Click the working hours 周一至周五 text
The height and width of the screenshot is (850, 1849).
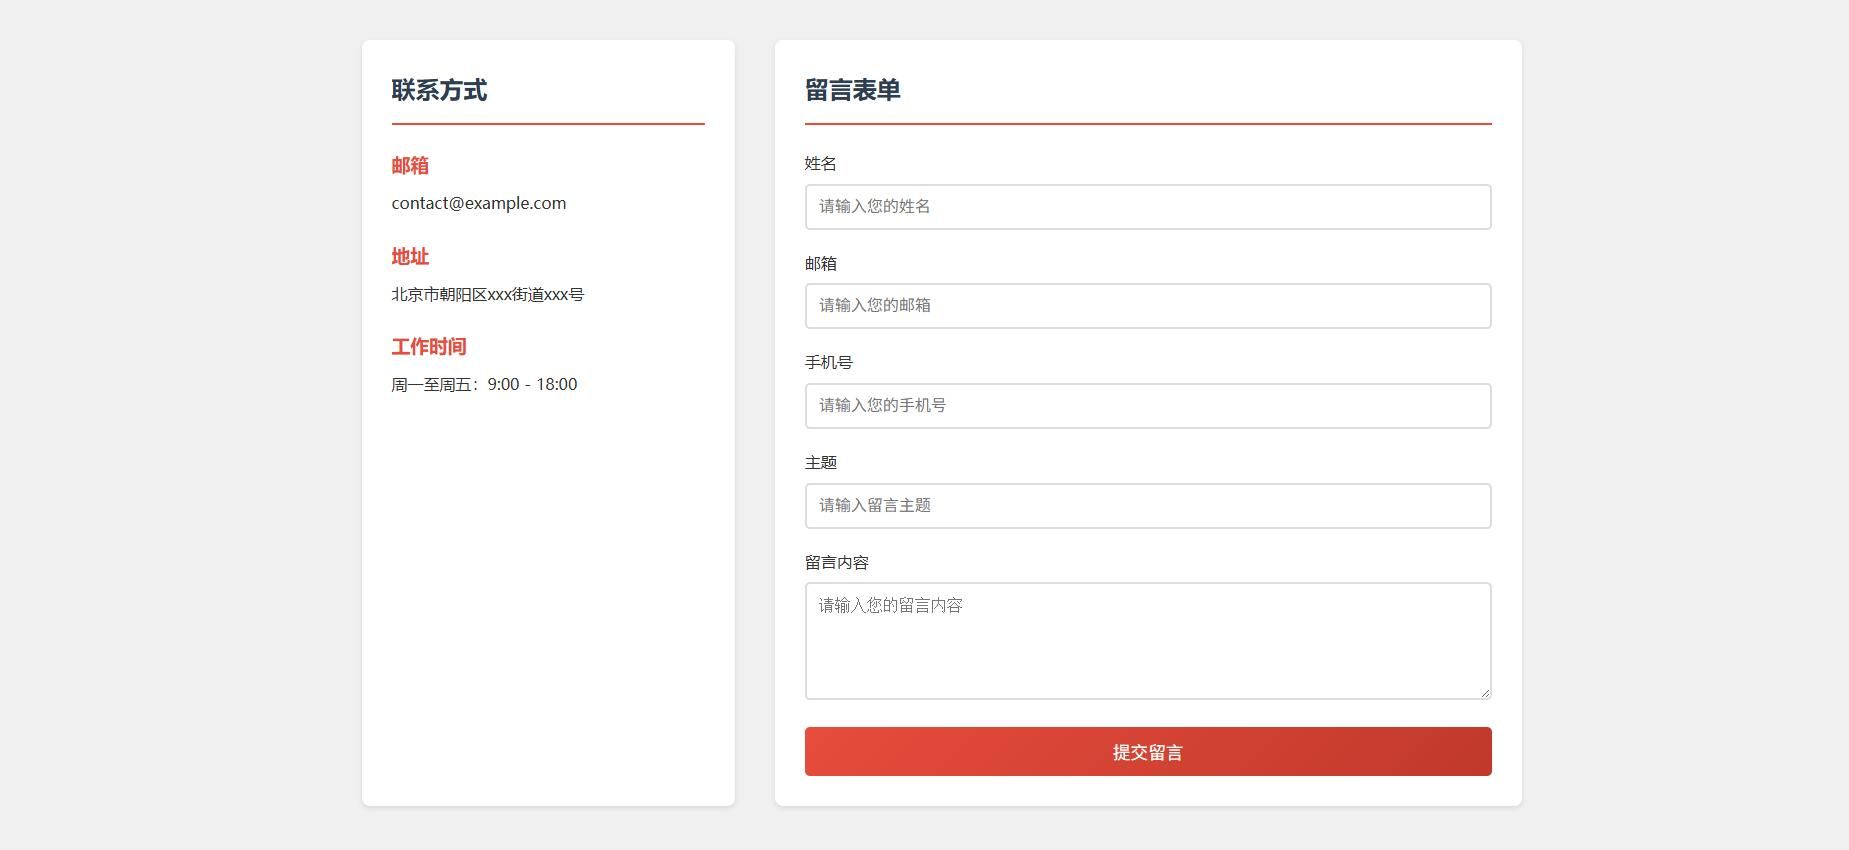(485, 385)
